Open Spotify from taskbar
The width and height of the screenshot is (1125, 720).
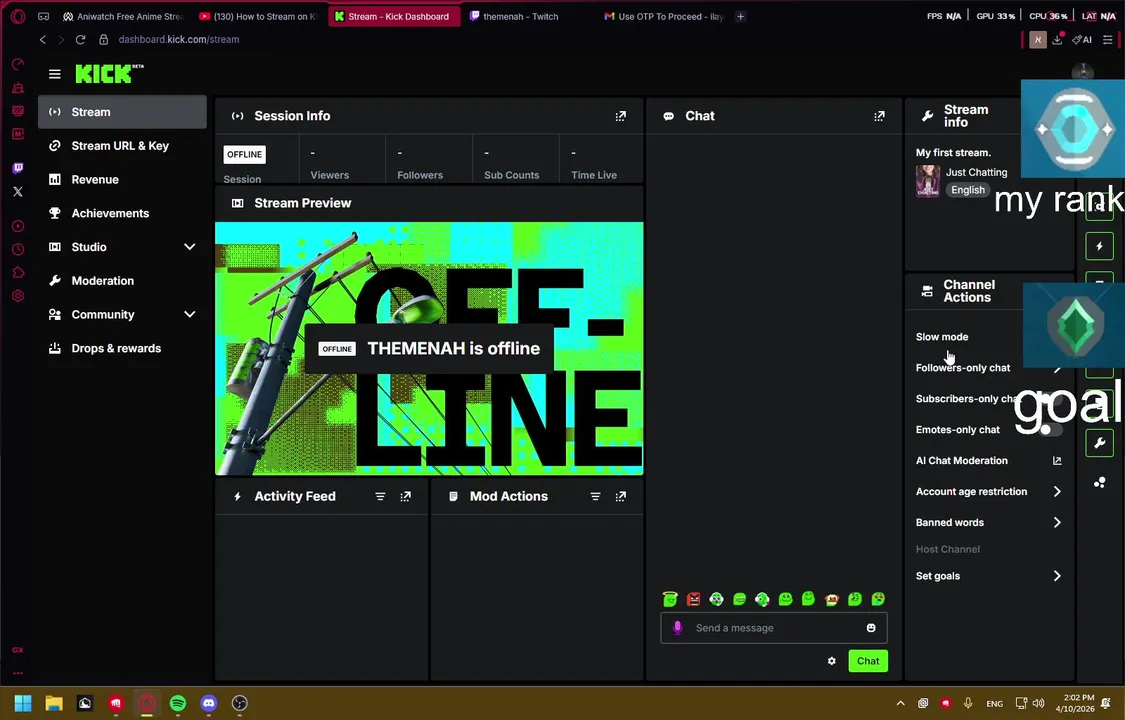click(x=178, y=704)
